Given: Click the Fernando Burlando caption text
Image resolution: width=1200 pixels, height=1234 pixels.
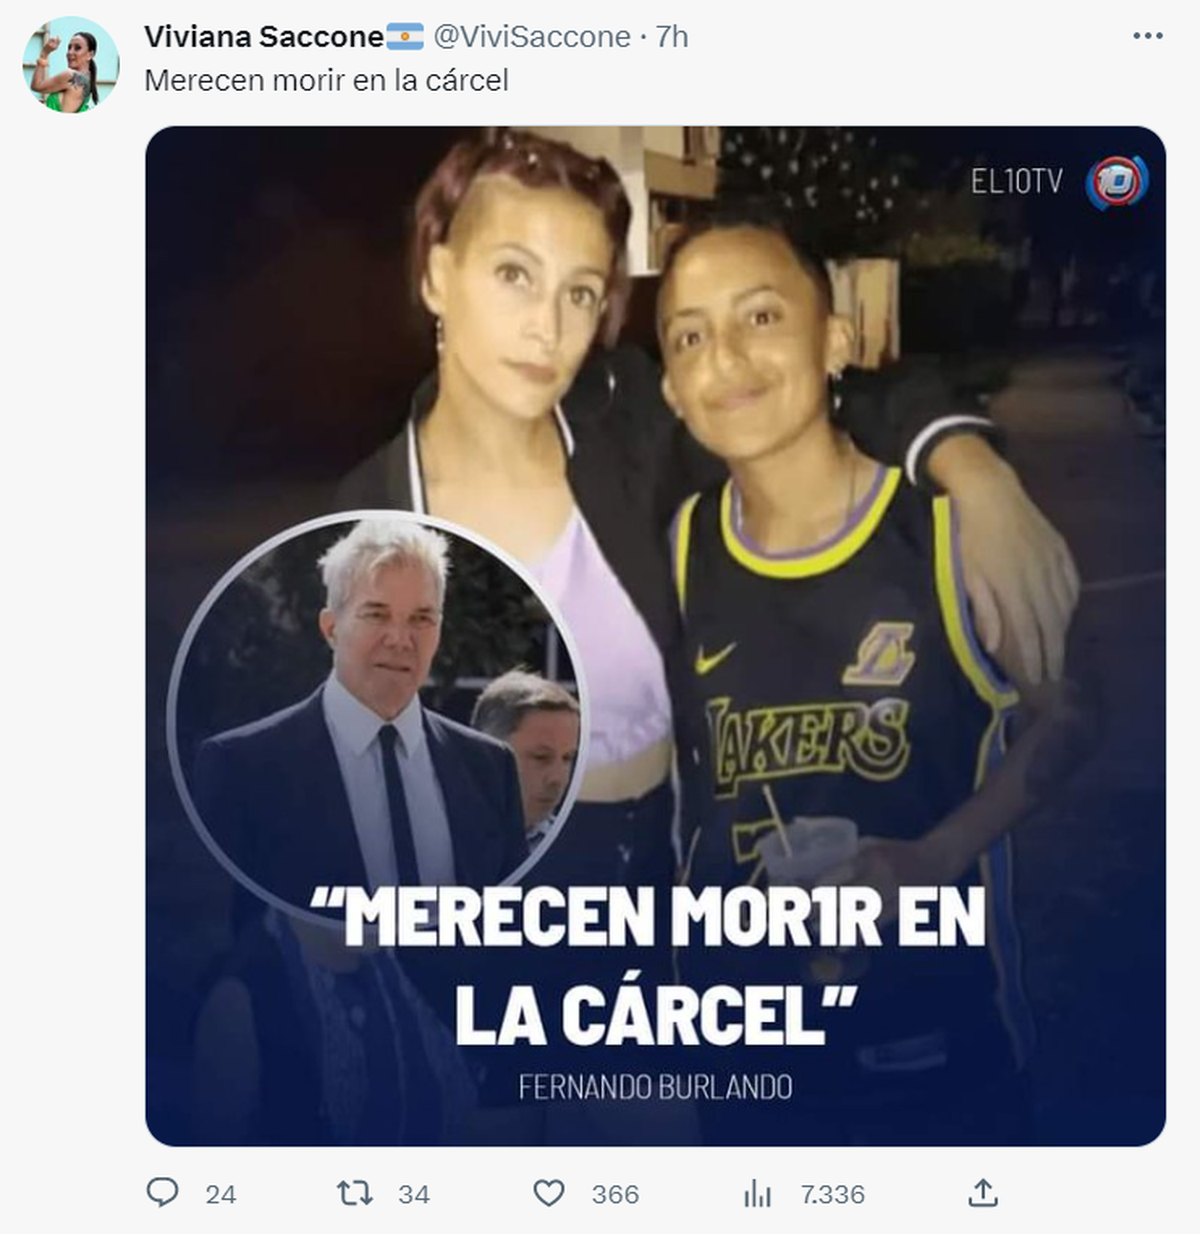Looking at the screenshot, I should (655, 1087).
